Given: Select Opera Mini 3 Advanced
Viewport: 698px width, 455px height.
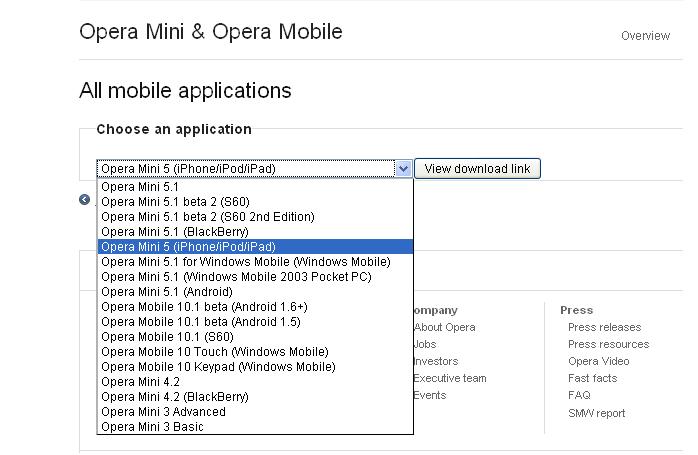Looking at the screenshot, I should pyautogui.click(x=163, y=412).
